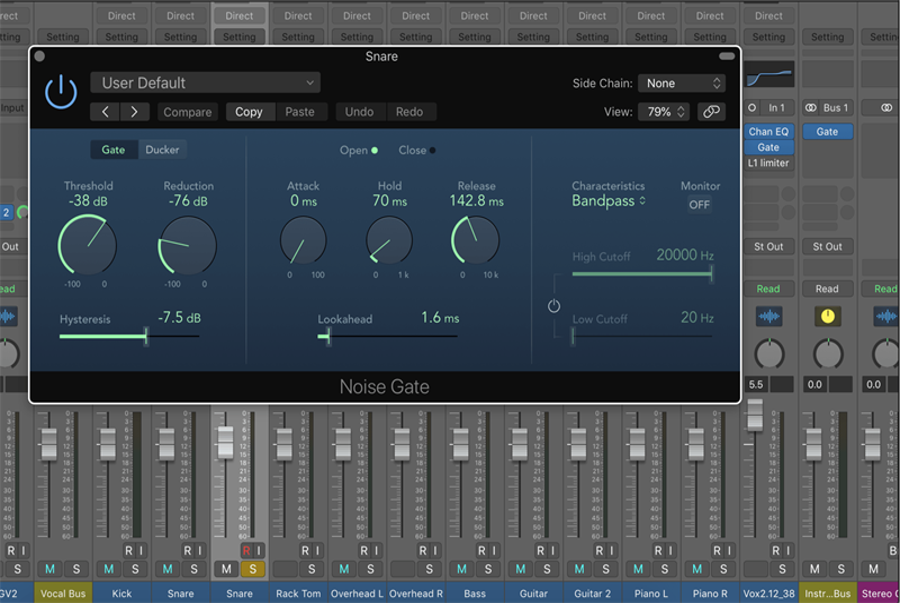Toggle the Monitor OFF switch

tap(699, 204)
